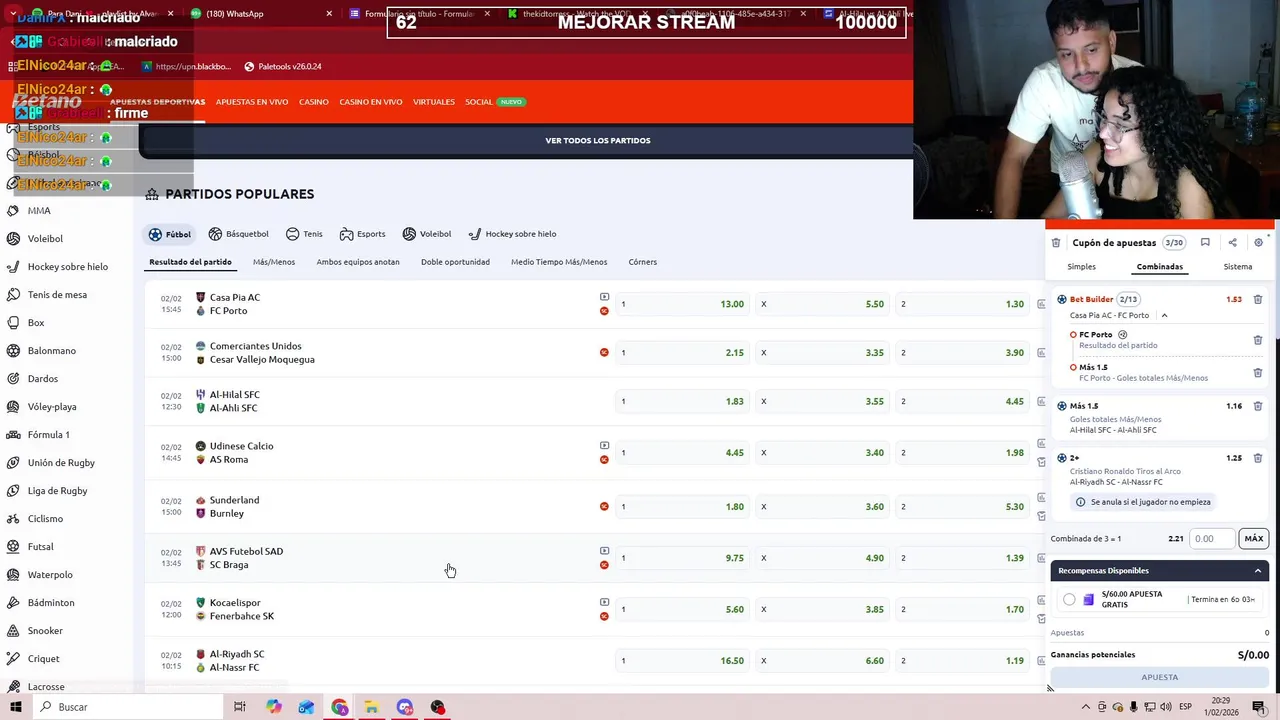This screenshot has width=1280, height=720.
Task: Select the Más/Menos market tab
Action: [x=274, y=262]
